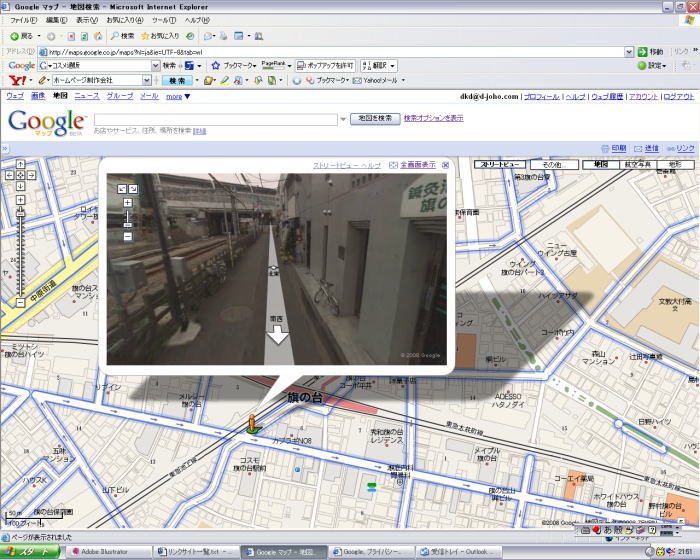Open お気に入り(A) menu
The height and width of the screenshot is (560, 700).
(125, 20)
